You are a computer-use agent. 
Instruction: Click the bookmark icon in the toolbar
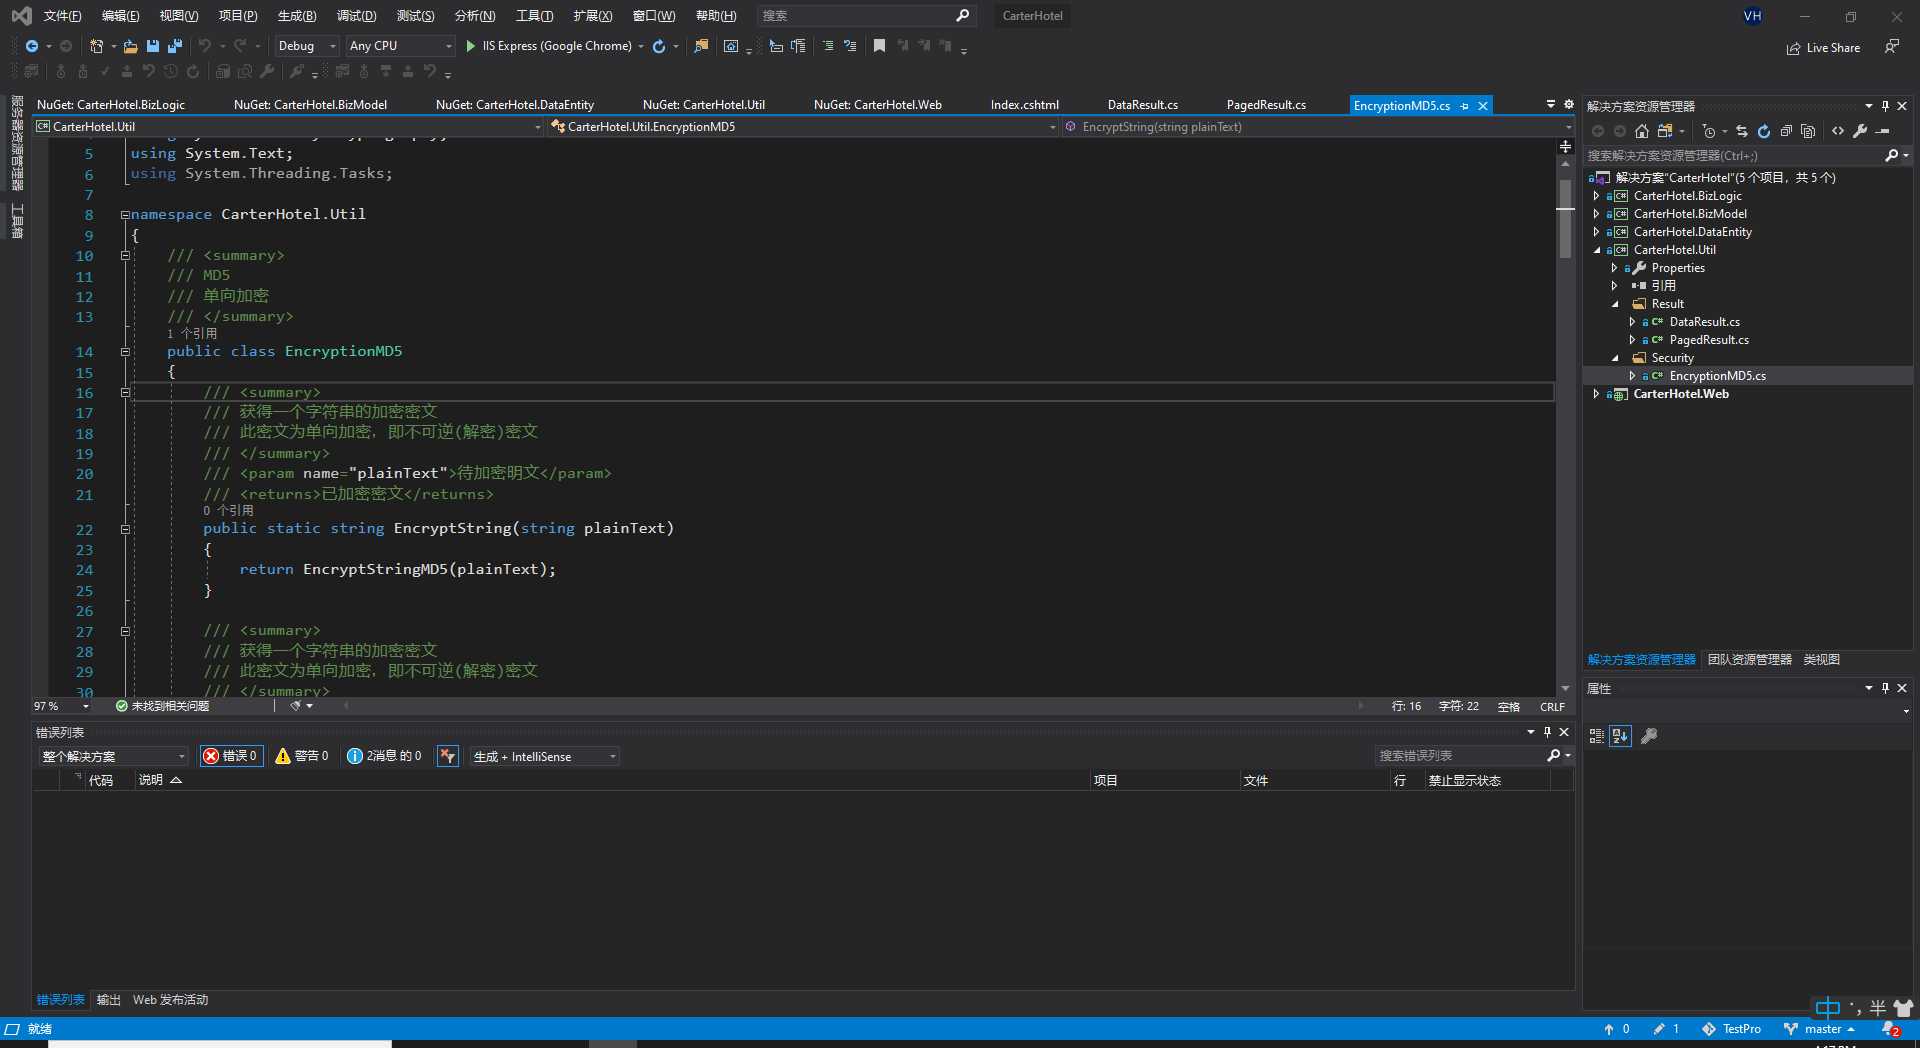coord(879,46)
